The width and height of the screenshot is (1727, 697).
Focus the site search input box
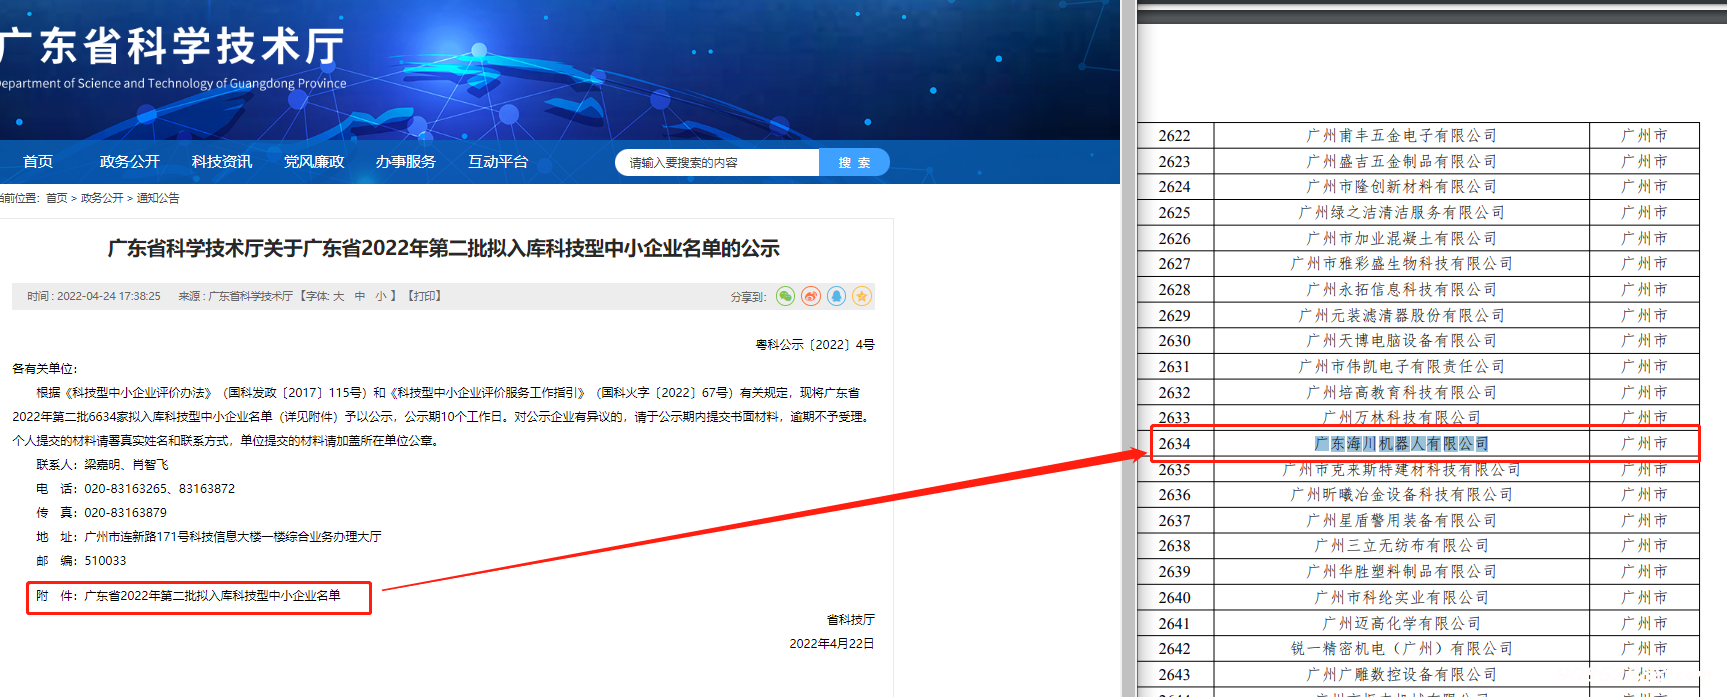tap(717, 162)
